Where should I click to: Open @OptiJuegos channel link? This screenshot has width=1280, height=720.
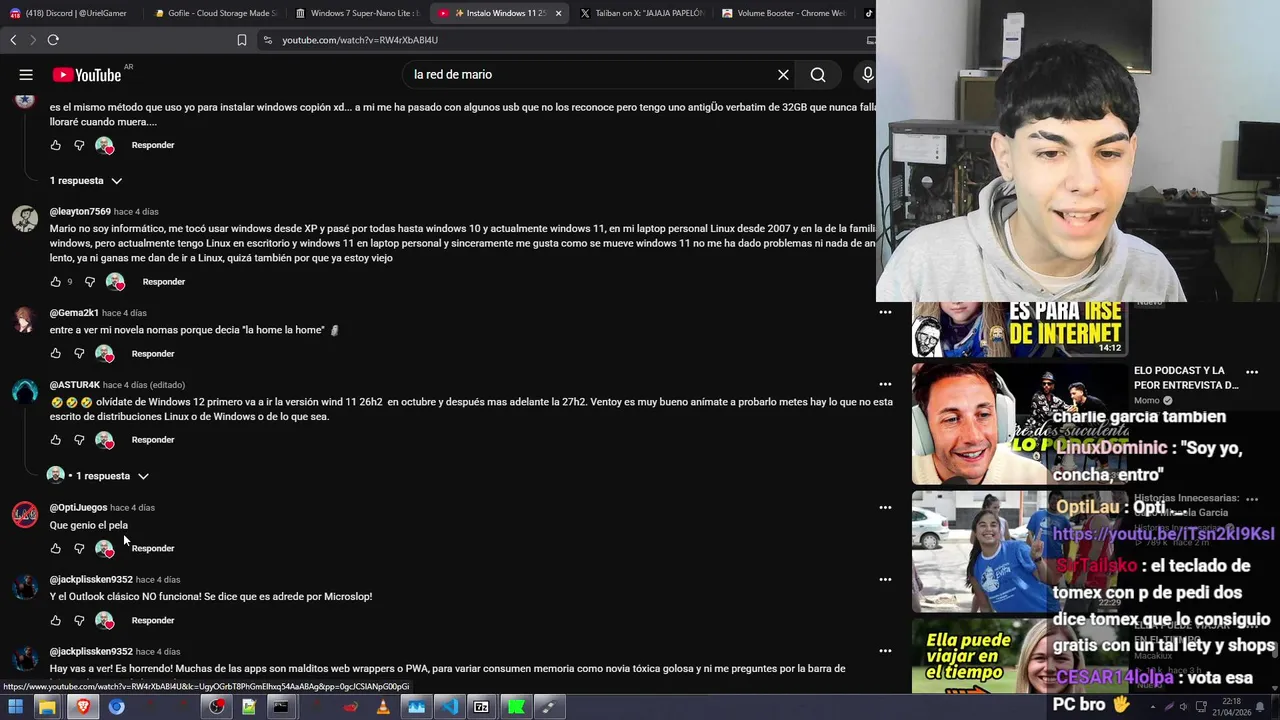78,508
